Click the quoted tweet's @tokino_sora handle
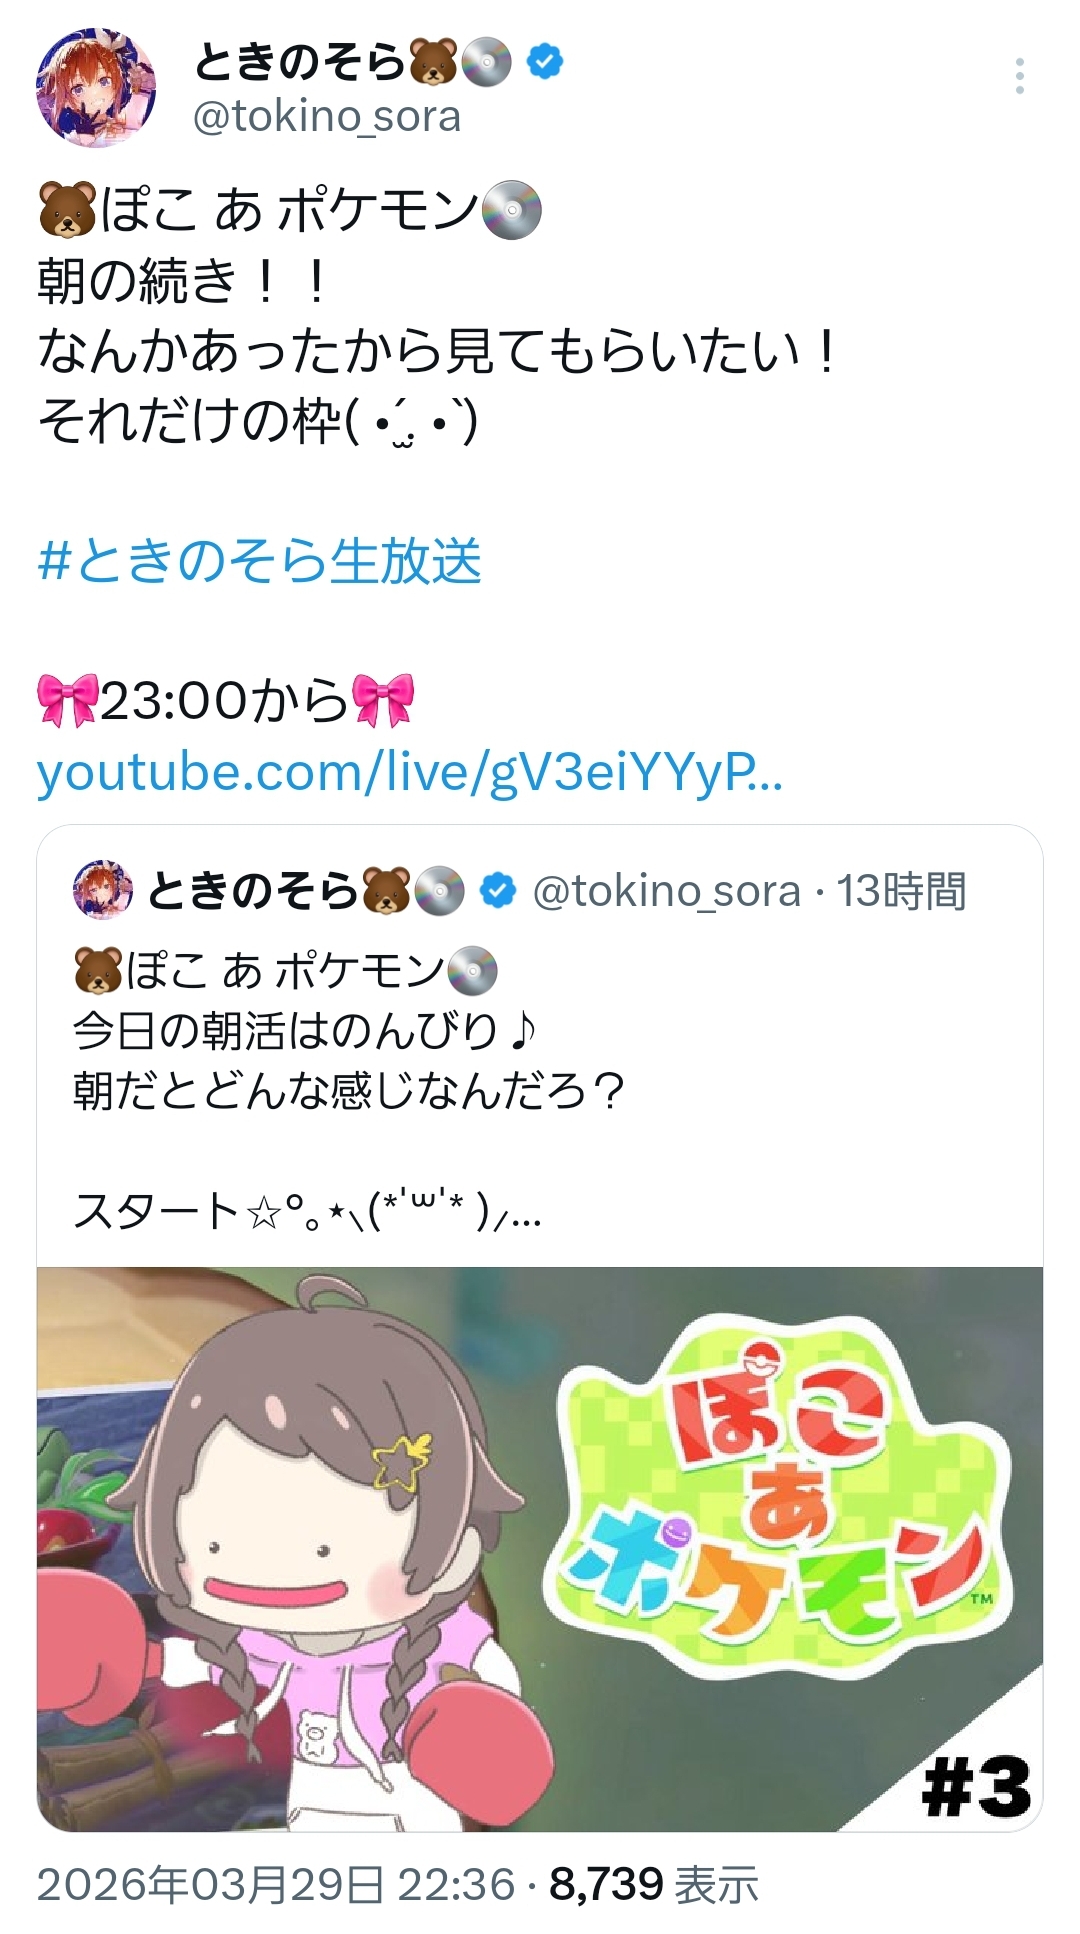 point(667,891)
